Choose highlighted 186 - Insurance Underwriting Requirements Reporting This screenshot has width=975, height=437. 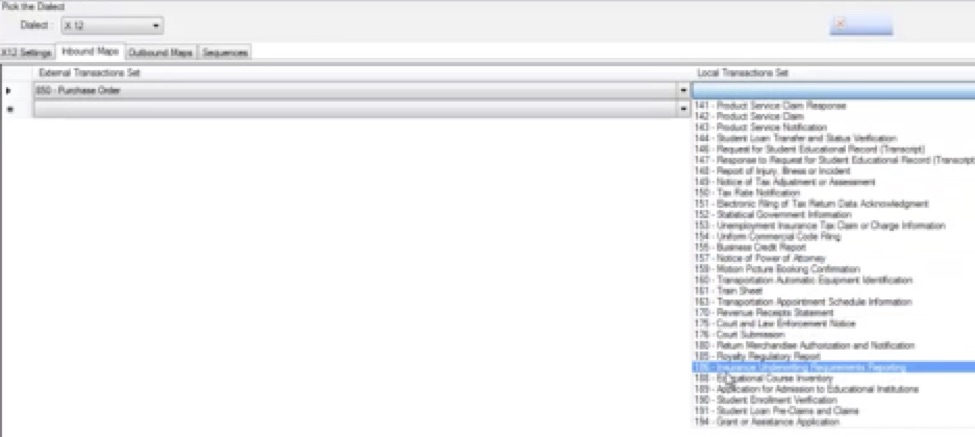point(800,367)
